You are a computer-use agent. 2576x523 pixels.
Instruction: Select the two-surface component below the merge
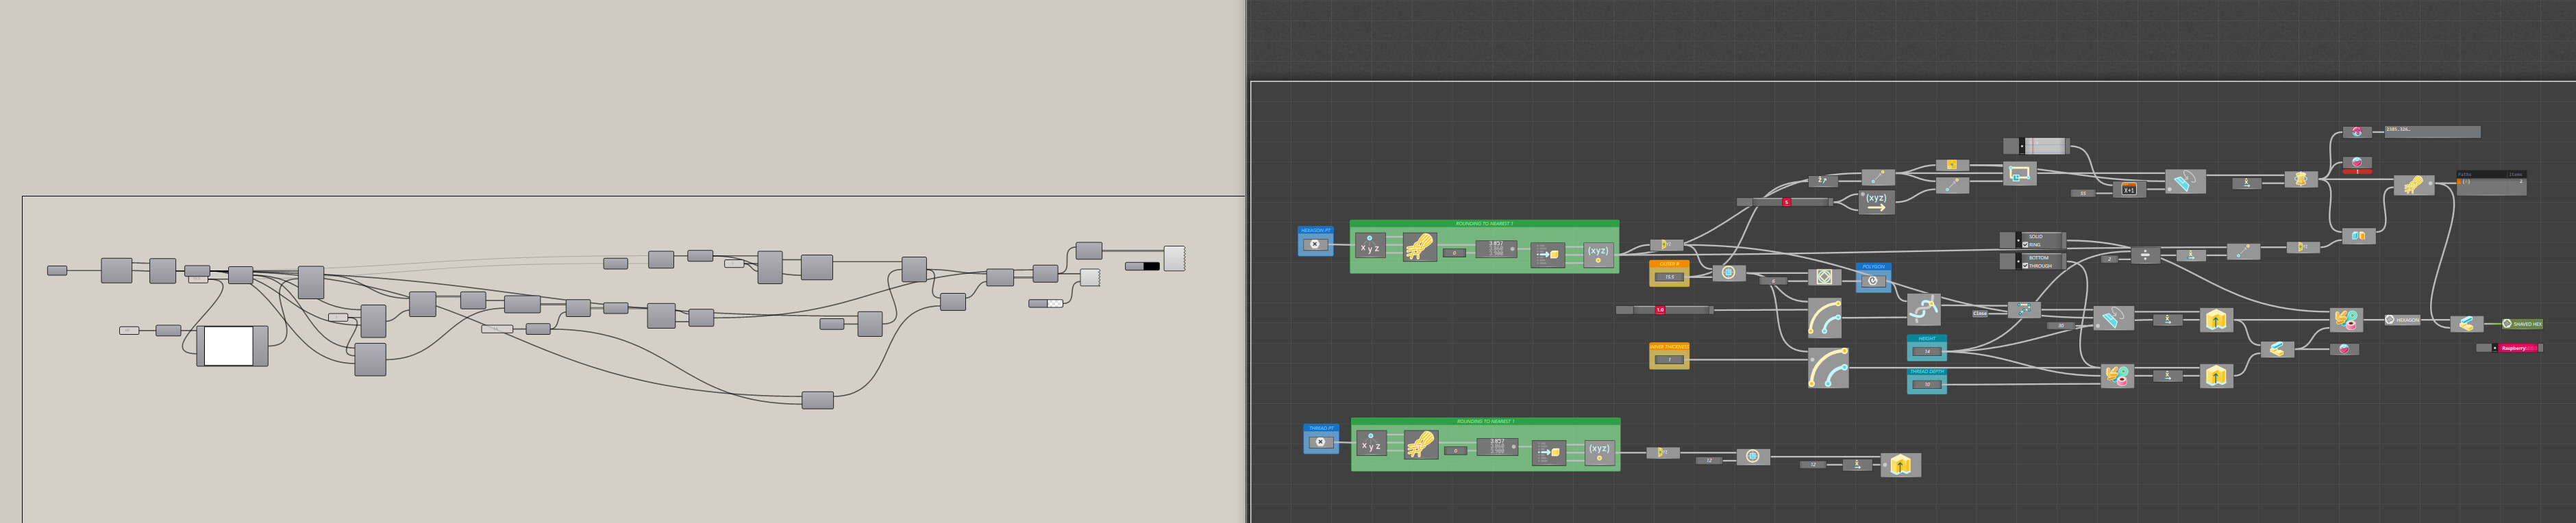coord(2358,236)
